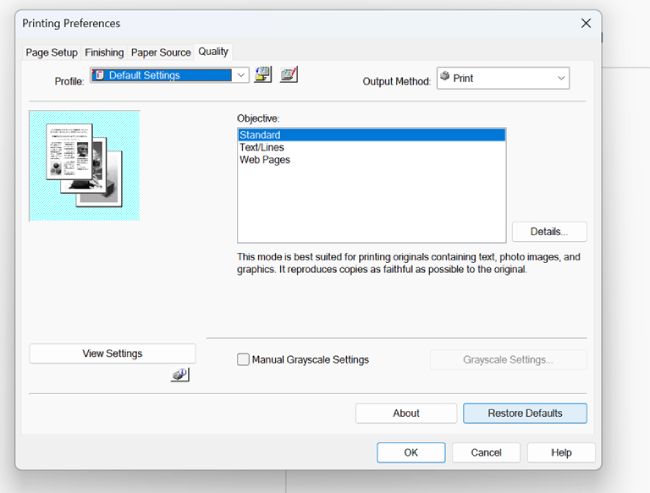Click the page layout preview thumbnail
This screenshot has height=493, width=650.
coord(84,165)
